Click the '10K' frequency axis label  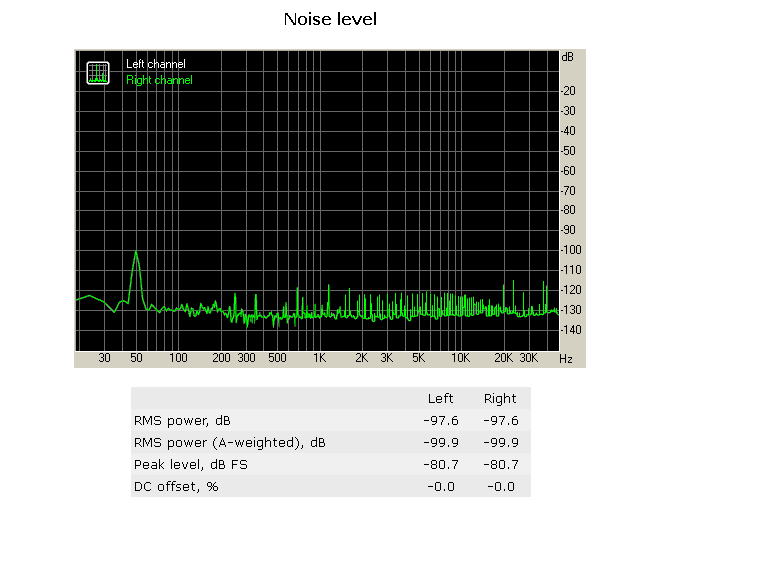pyautogui.click(x=460, y=358)
